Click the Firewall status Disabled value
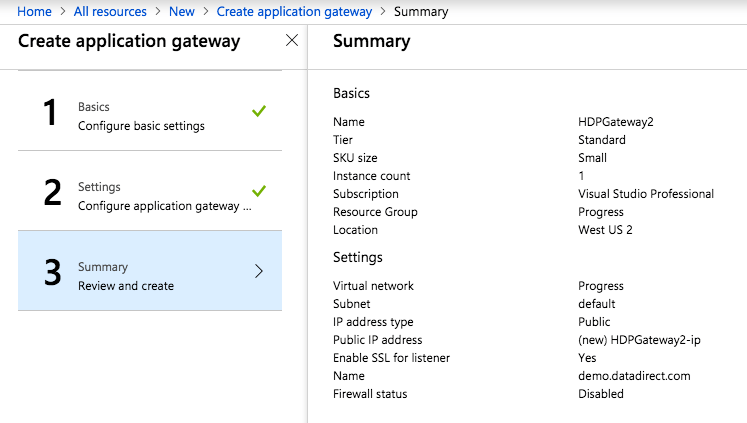The width and height of the screenshot is (747, 423). 601,394
